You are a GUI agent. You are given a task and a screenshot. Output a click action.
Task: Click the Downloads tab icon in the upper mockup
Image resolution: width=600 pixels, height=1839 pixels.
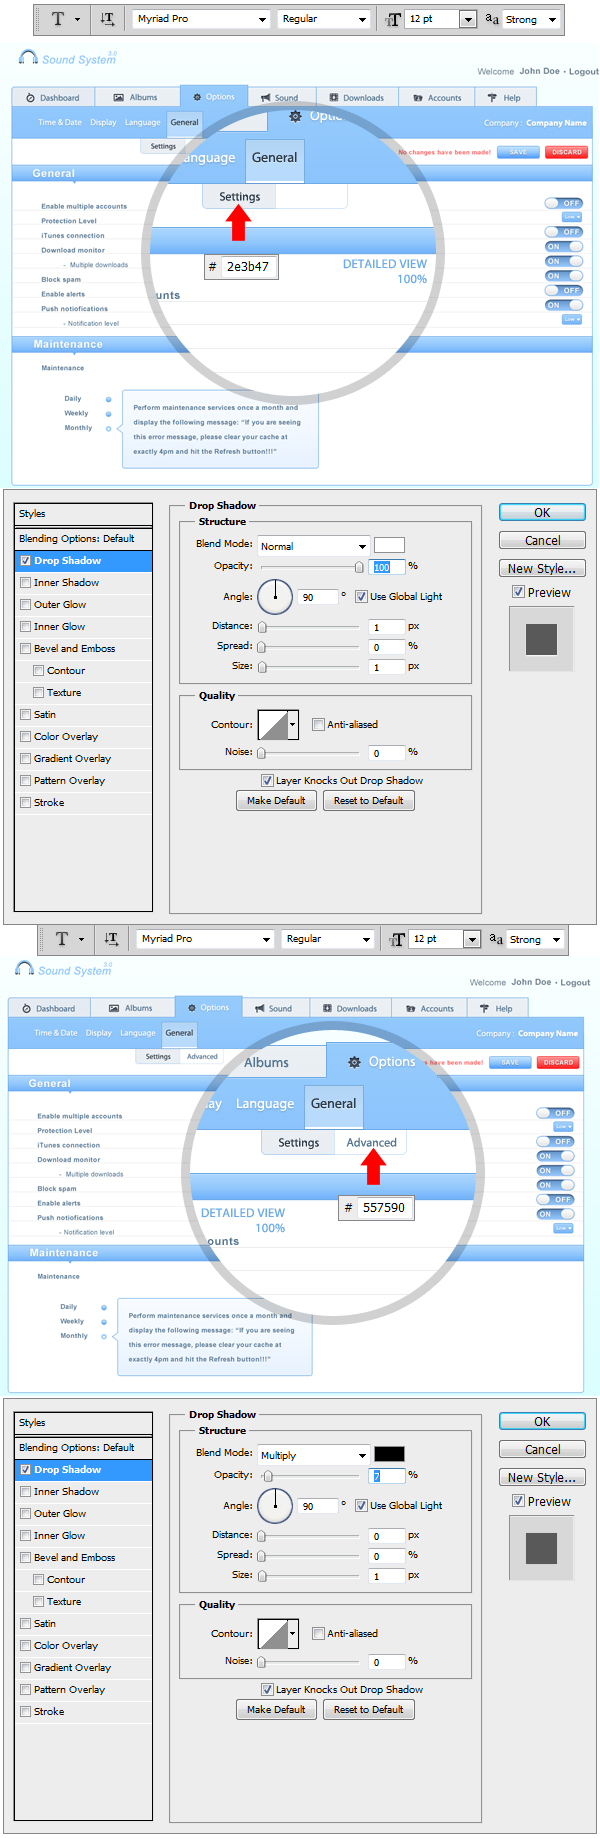click(x=334, y=98)
